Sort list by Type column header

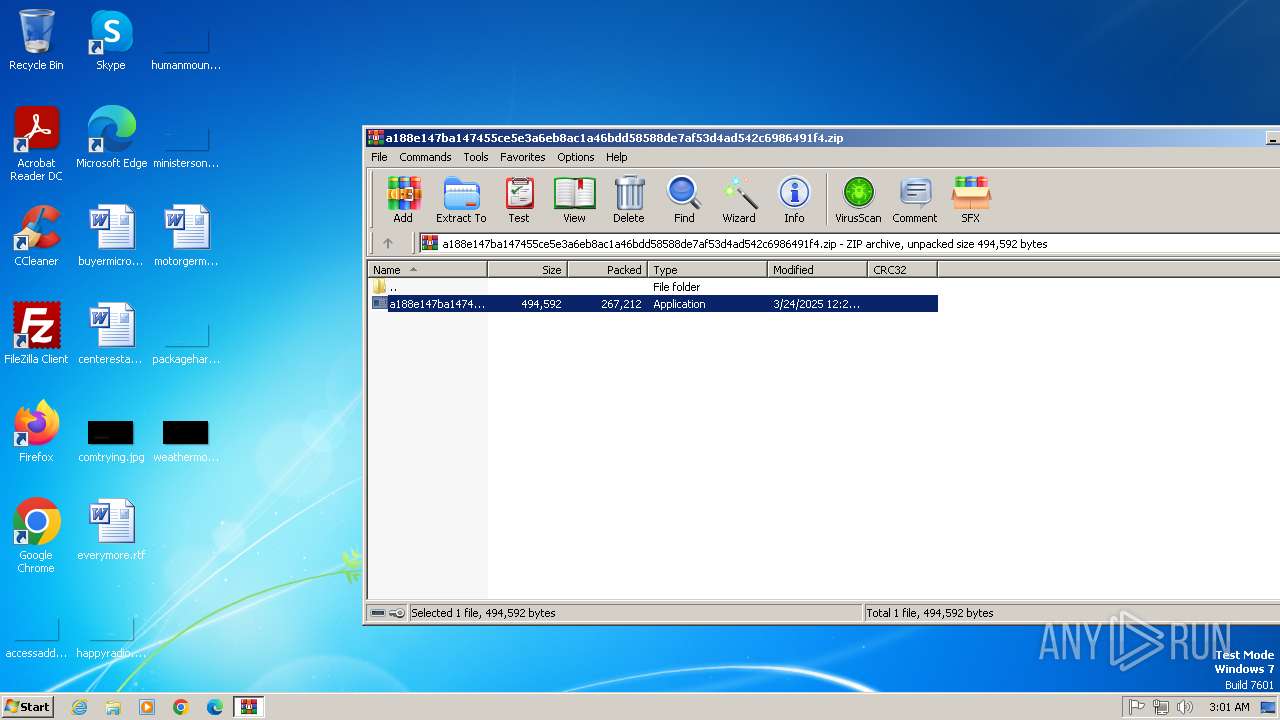pos(707,269)
